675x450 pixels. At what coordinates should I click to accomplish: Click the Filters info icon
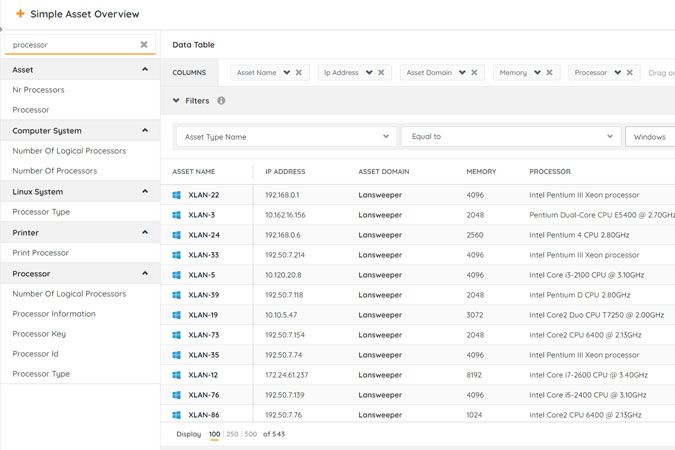(221, 101)
